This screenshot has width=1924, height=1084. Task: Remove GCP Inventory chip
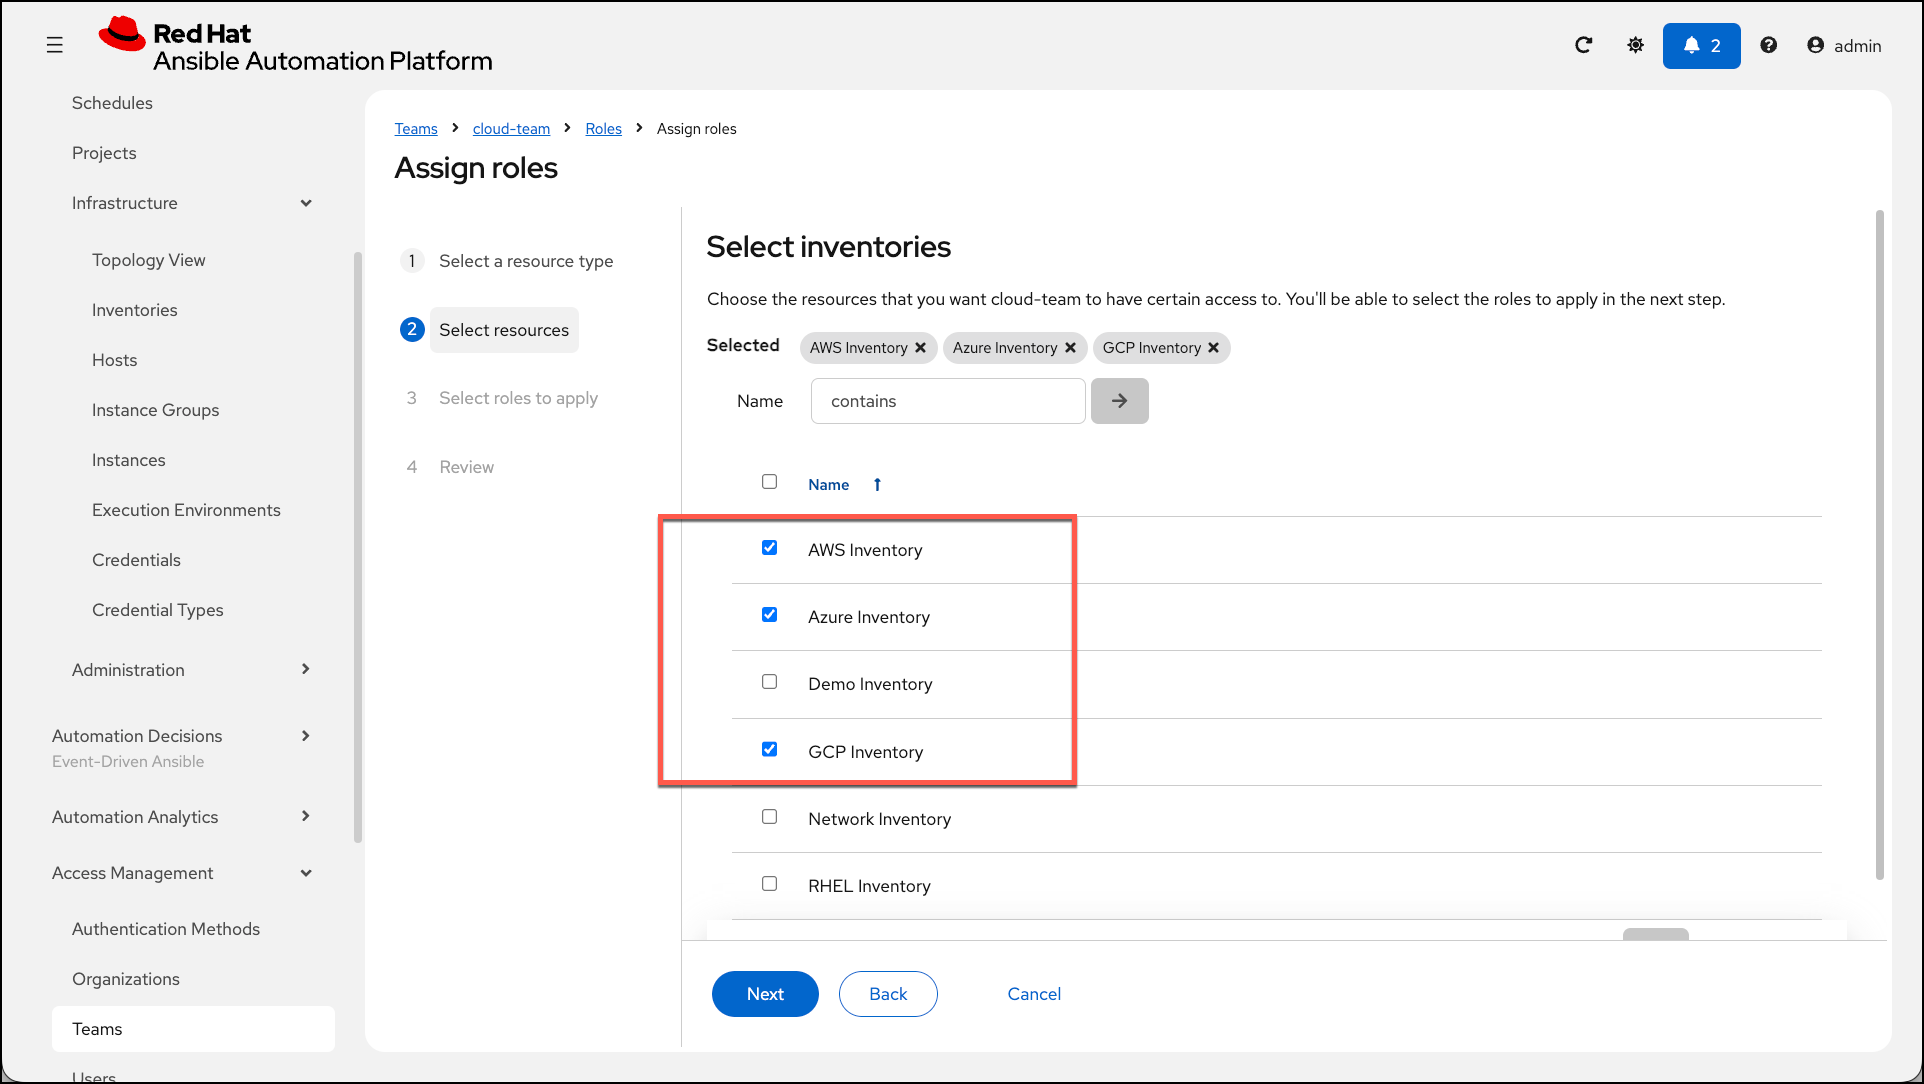(x=1213, y=348)
